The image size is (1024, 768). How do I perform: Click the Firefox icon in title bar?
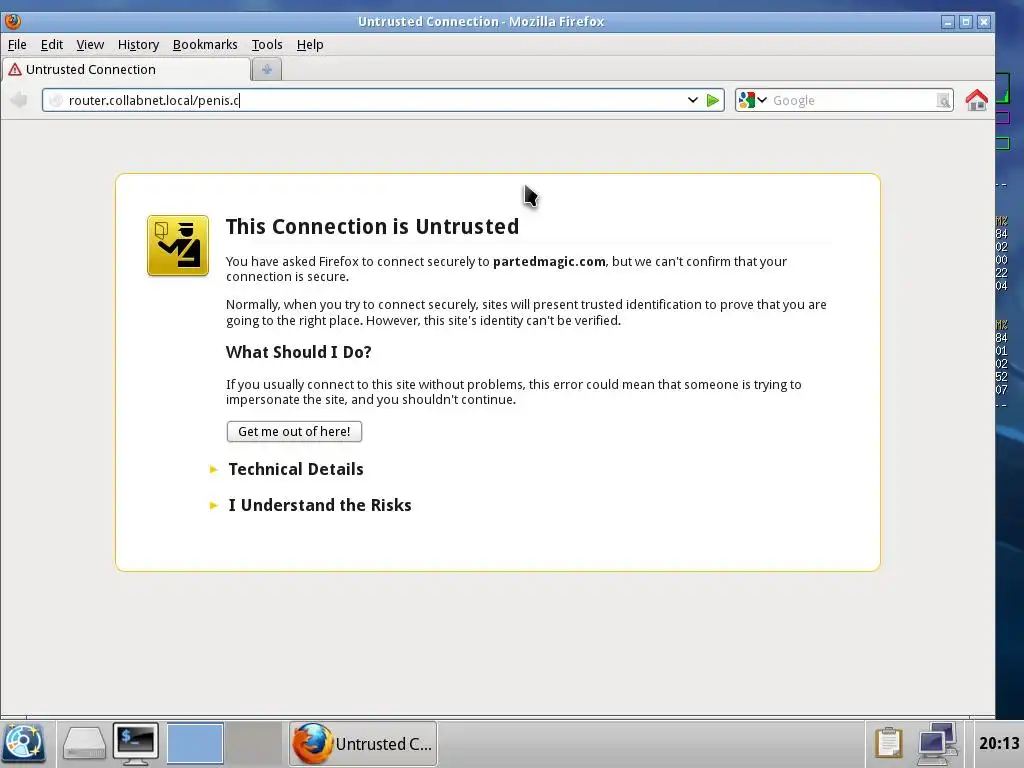(12, 22)
